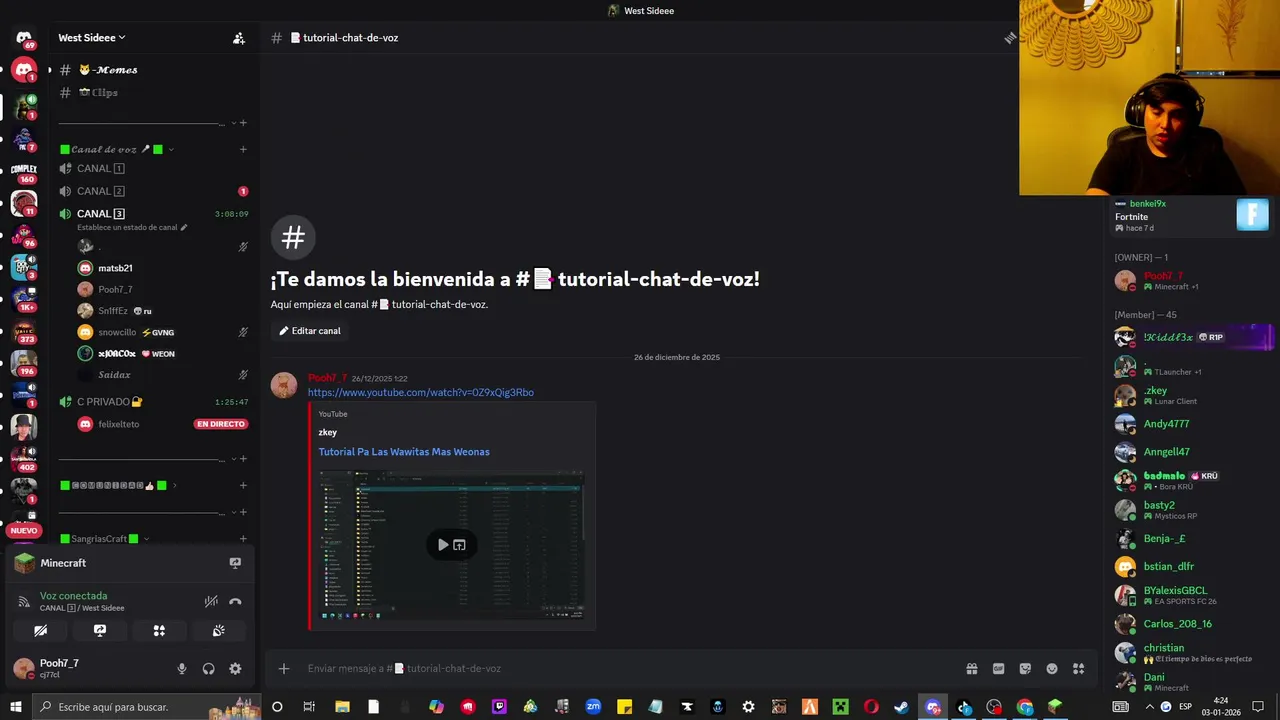Open the emoji picker
Image resolution: width=1280 pixels, height=720 pixels.
[1052, 668]
